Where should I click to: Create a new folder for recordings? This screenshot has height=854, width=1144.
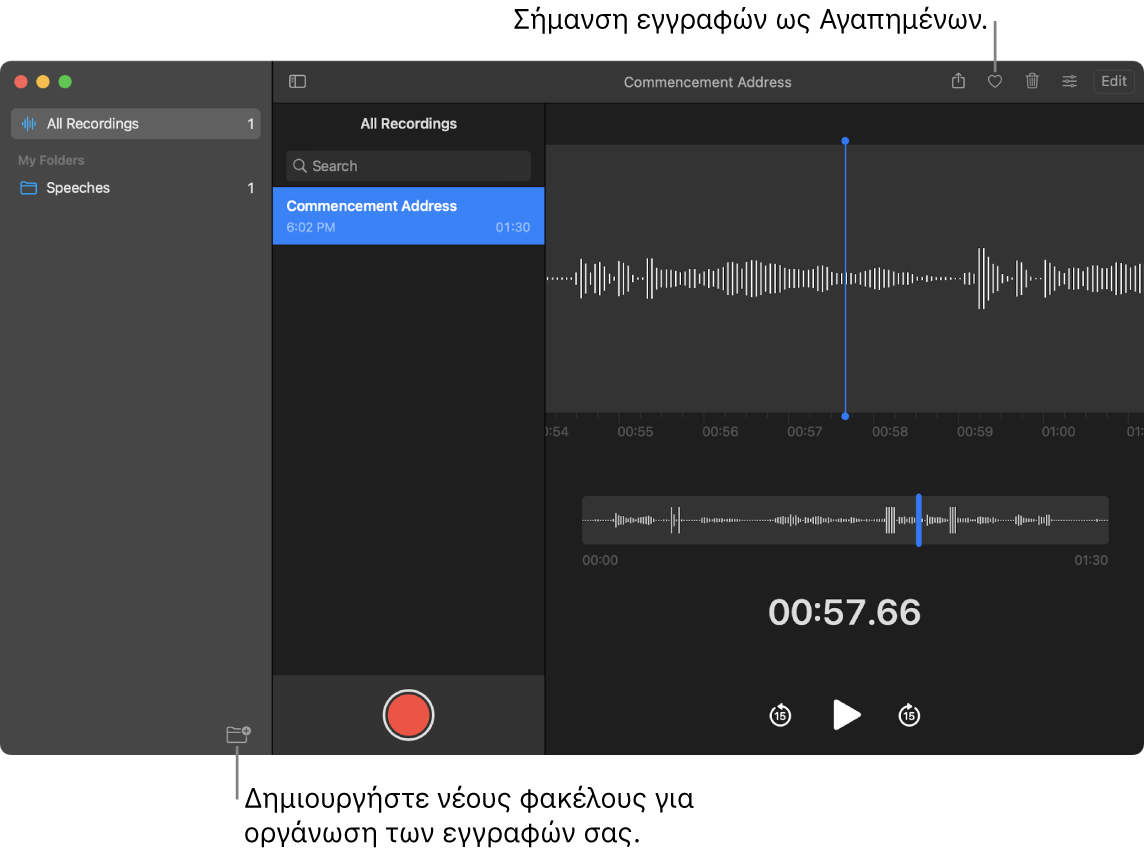[x=237, y=733]
